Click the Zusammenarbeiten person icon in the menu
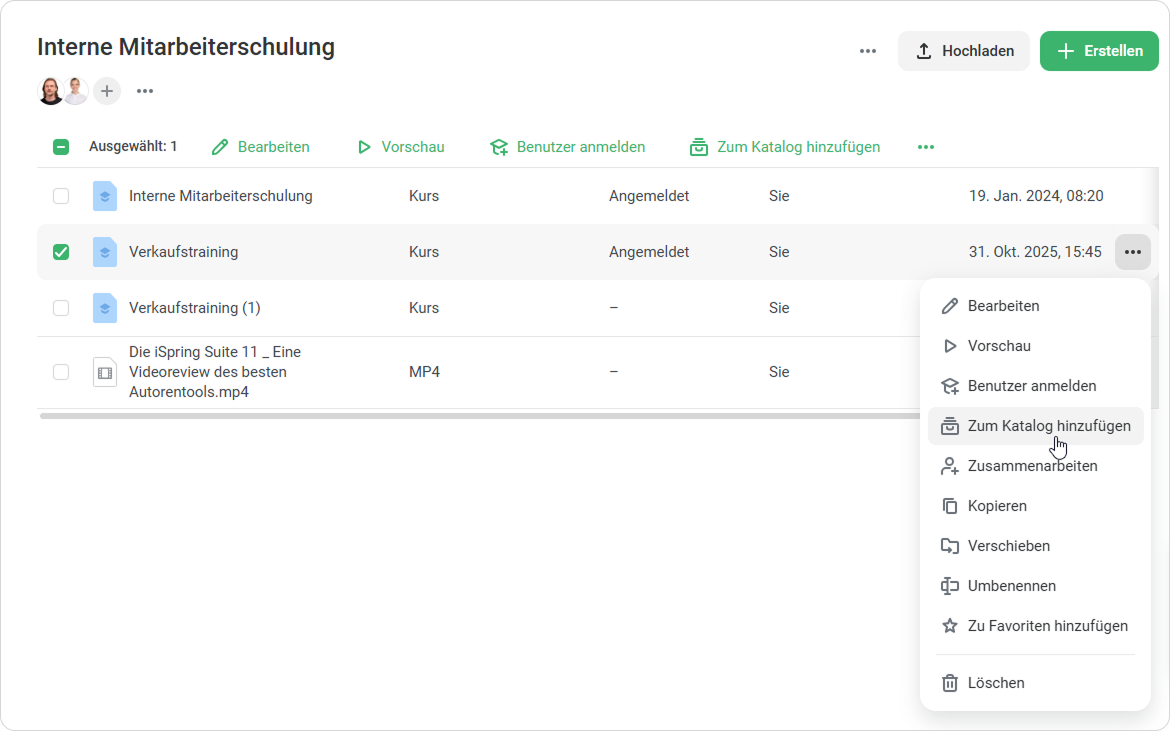The height and width of the screenshot is (731, 1170). click(x=950, y=466)
